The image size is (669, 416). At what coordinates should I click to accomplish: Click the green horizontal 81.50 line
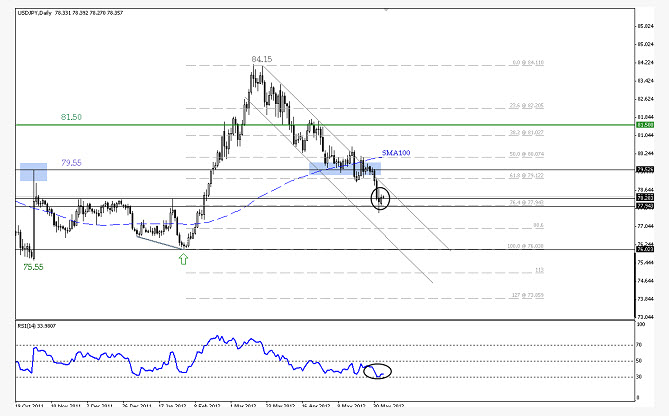pyautogui.click(x=325, y=125)
